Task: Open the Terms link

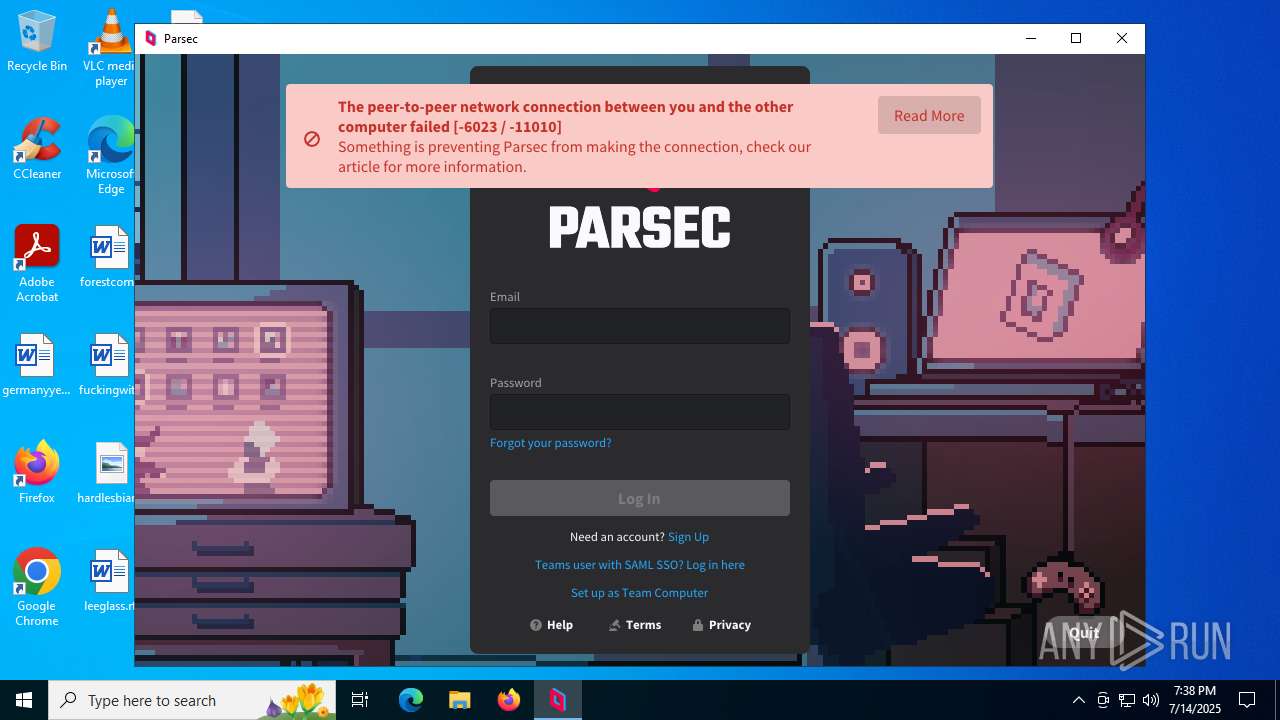Action: [x=634, y=625]
